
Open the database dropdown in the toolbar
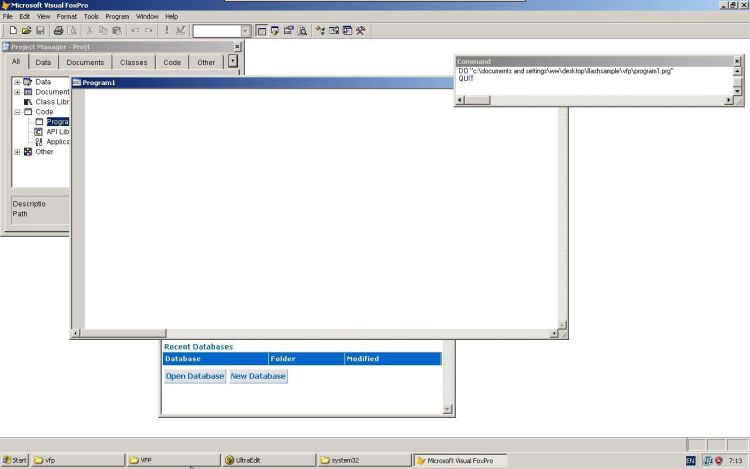[x=245, y=31]
